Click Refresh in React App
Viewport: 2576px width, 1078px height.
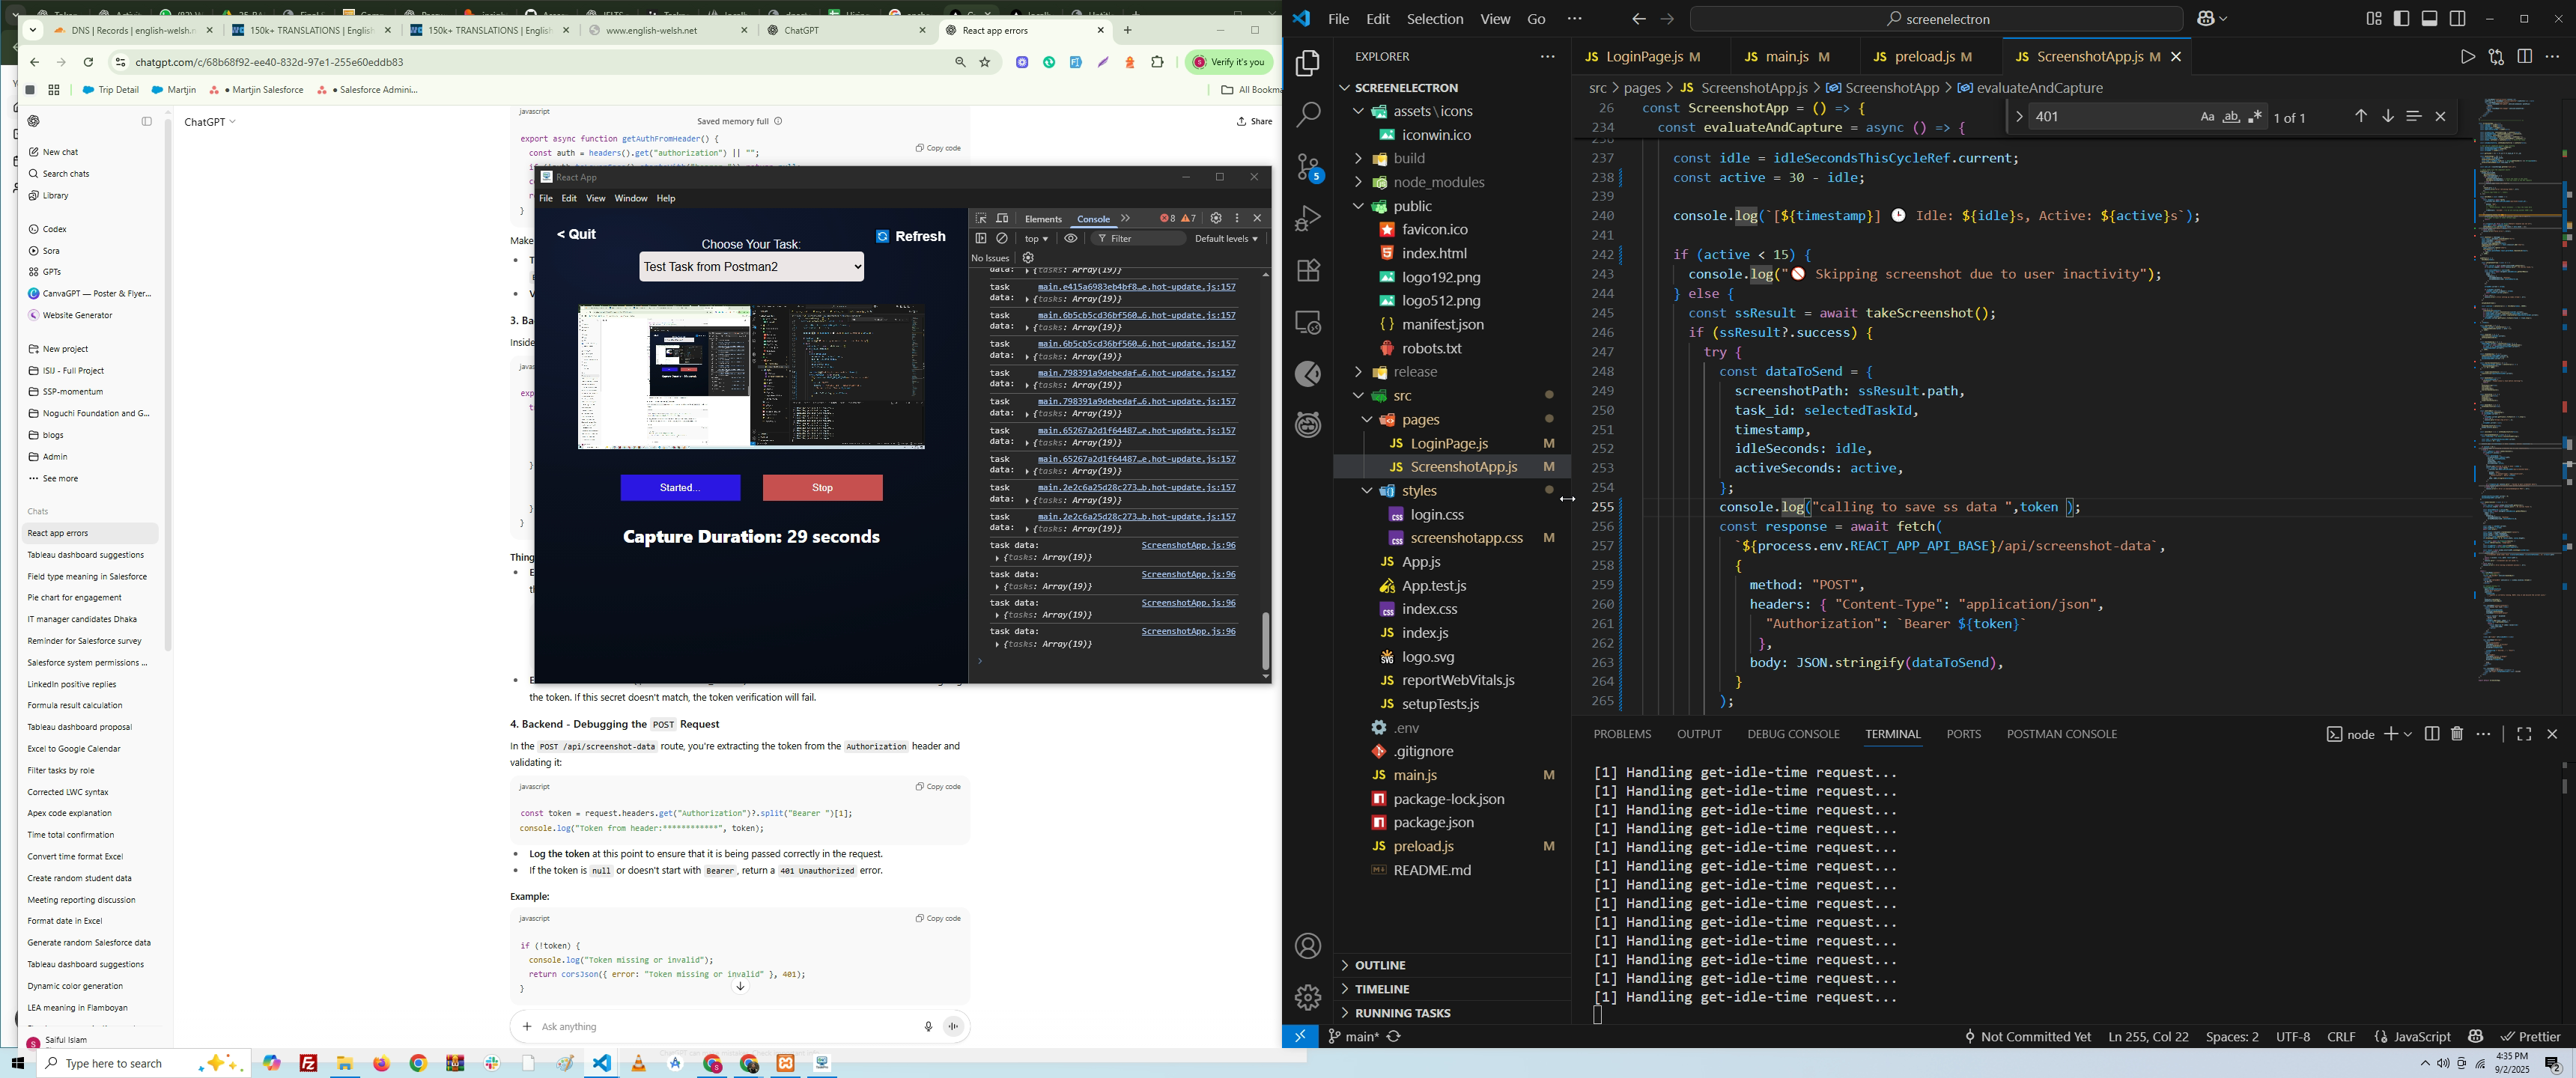[910, 236]
